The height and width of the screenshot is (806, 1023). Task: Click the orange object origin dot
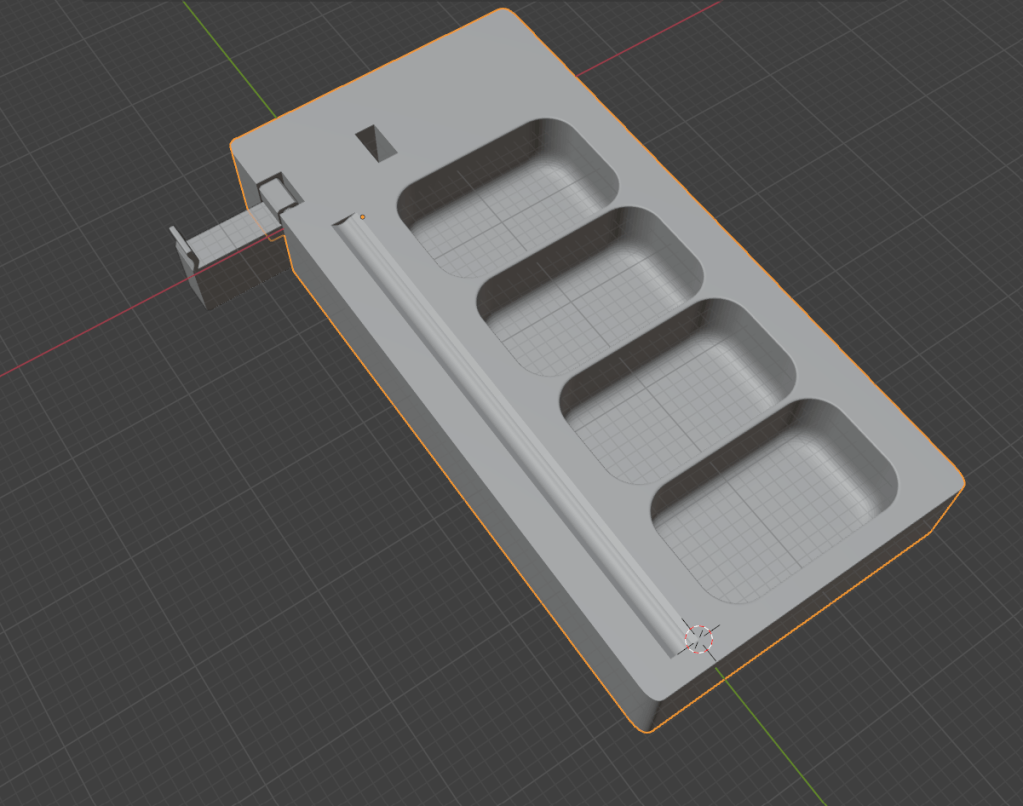[362, 216]
